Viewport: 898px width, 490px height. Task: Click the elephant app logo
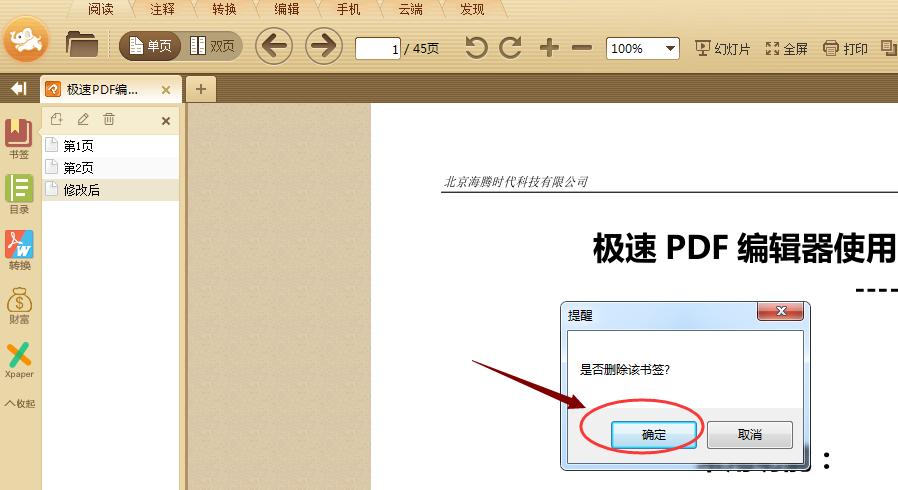(x=26, y=39)
